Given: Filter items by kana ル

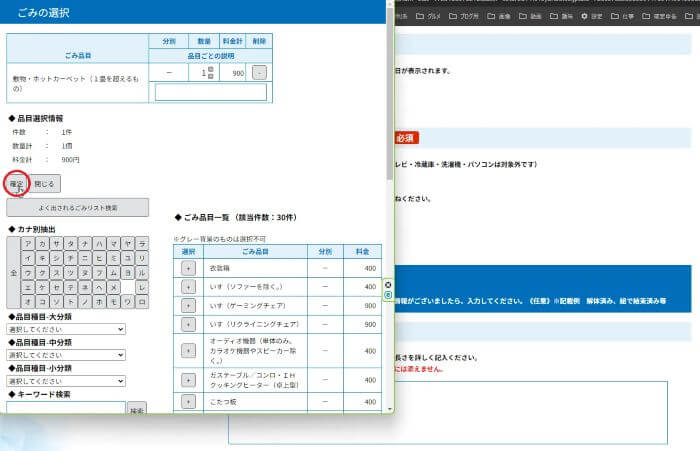Looking at the screenshot, I should point(142,273).
